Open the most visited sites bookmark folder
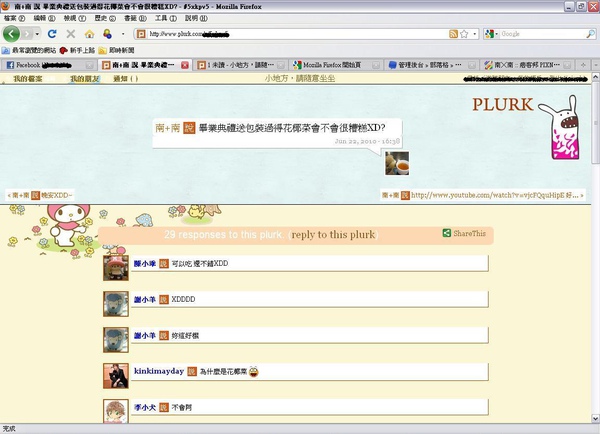600x434 pixels. point(29,50)
